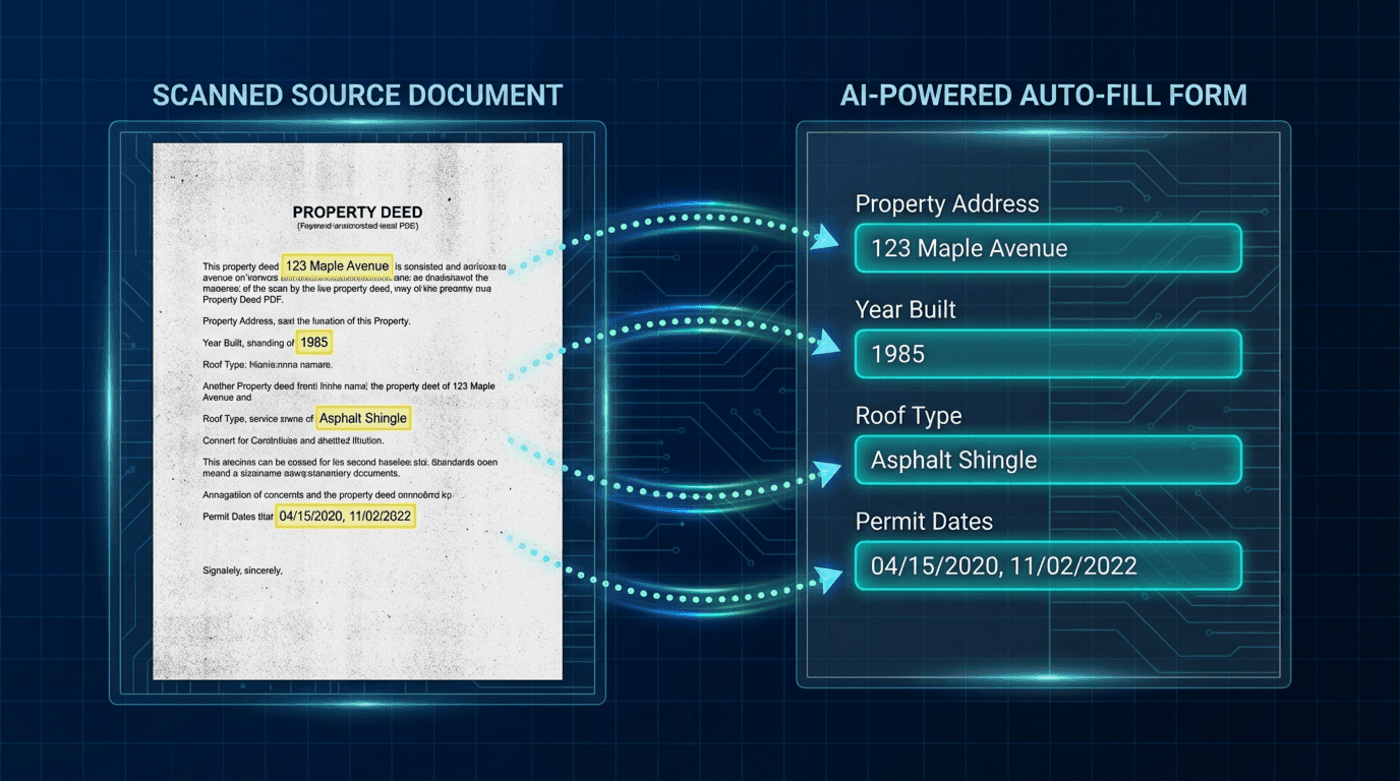Select highlighted 'Asphalt Shingle' in the document
This screenshot has width=1400, height=781.
(x=363, y=418)
